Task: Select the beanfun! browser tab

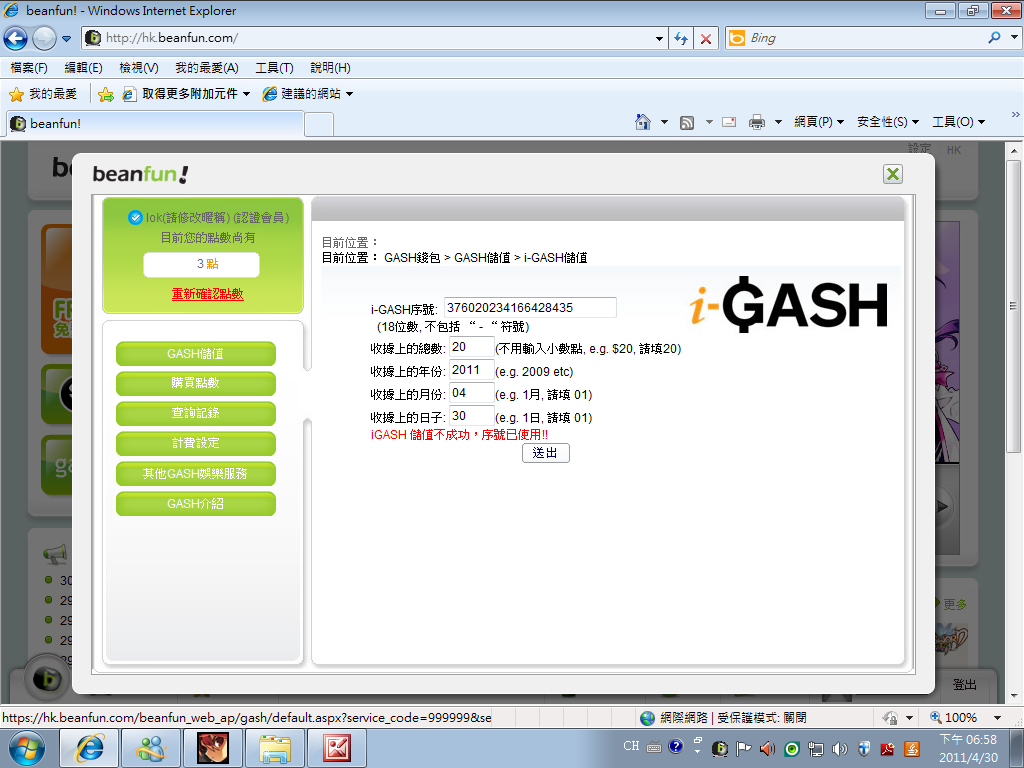Action: (154, 124)
